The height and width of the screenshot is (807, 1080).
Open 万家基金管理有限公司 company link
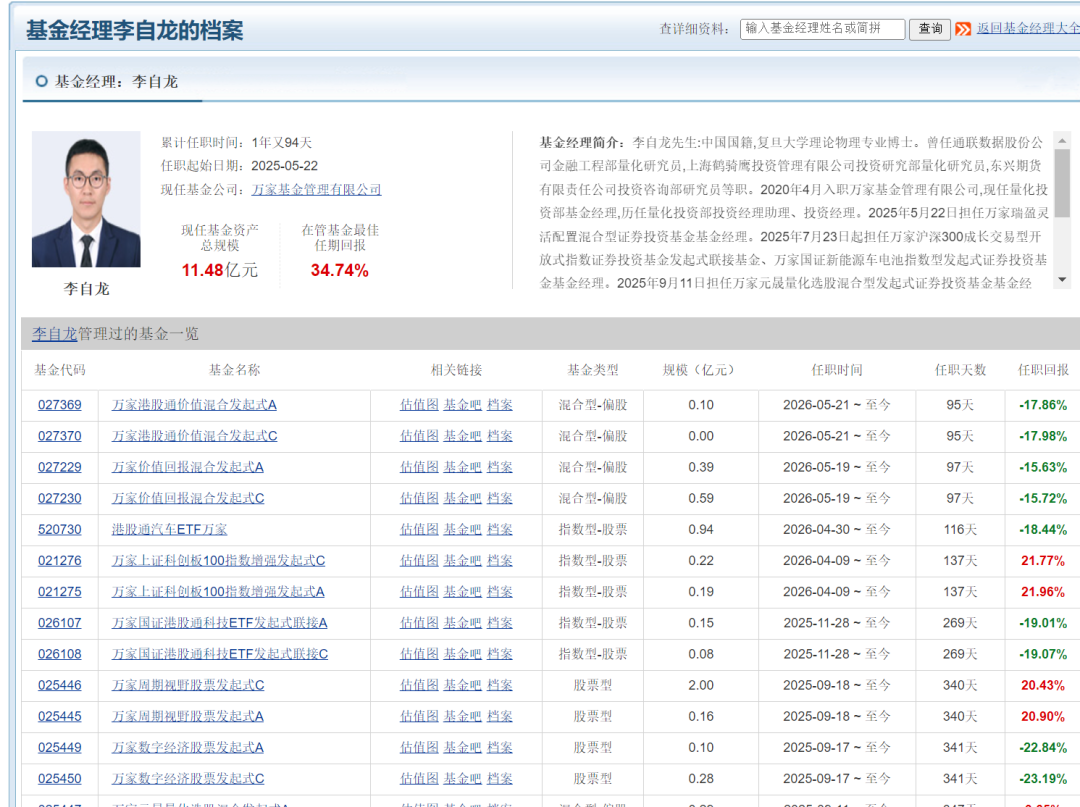pyautogui.click(x=316, y=189)
